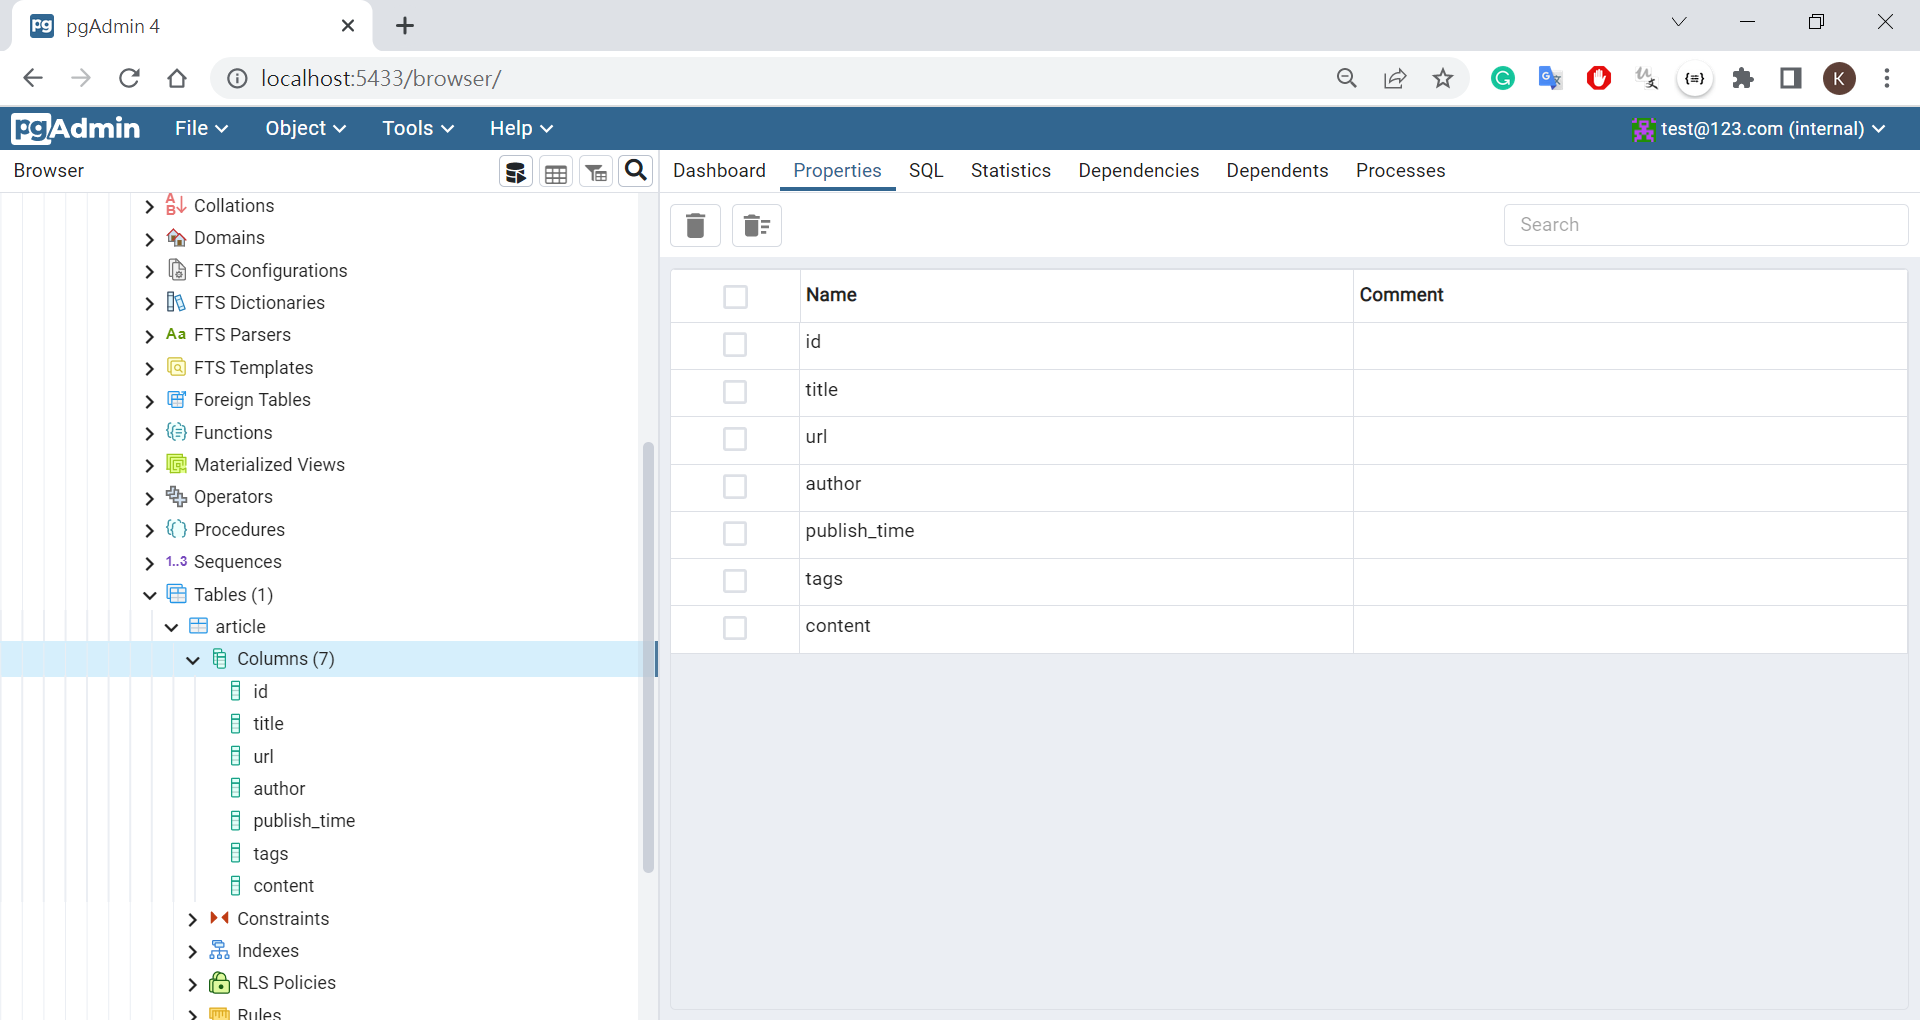The width and height of the screenshot is (1920, 1020).
Task: Open the Tools menu
Action: point(417,128)
